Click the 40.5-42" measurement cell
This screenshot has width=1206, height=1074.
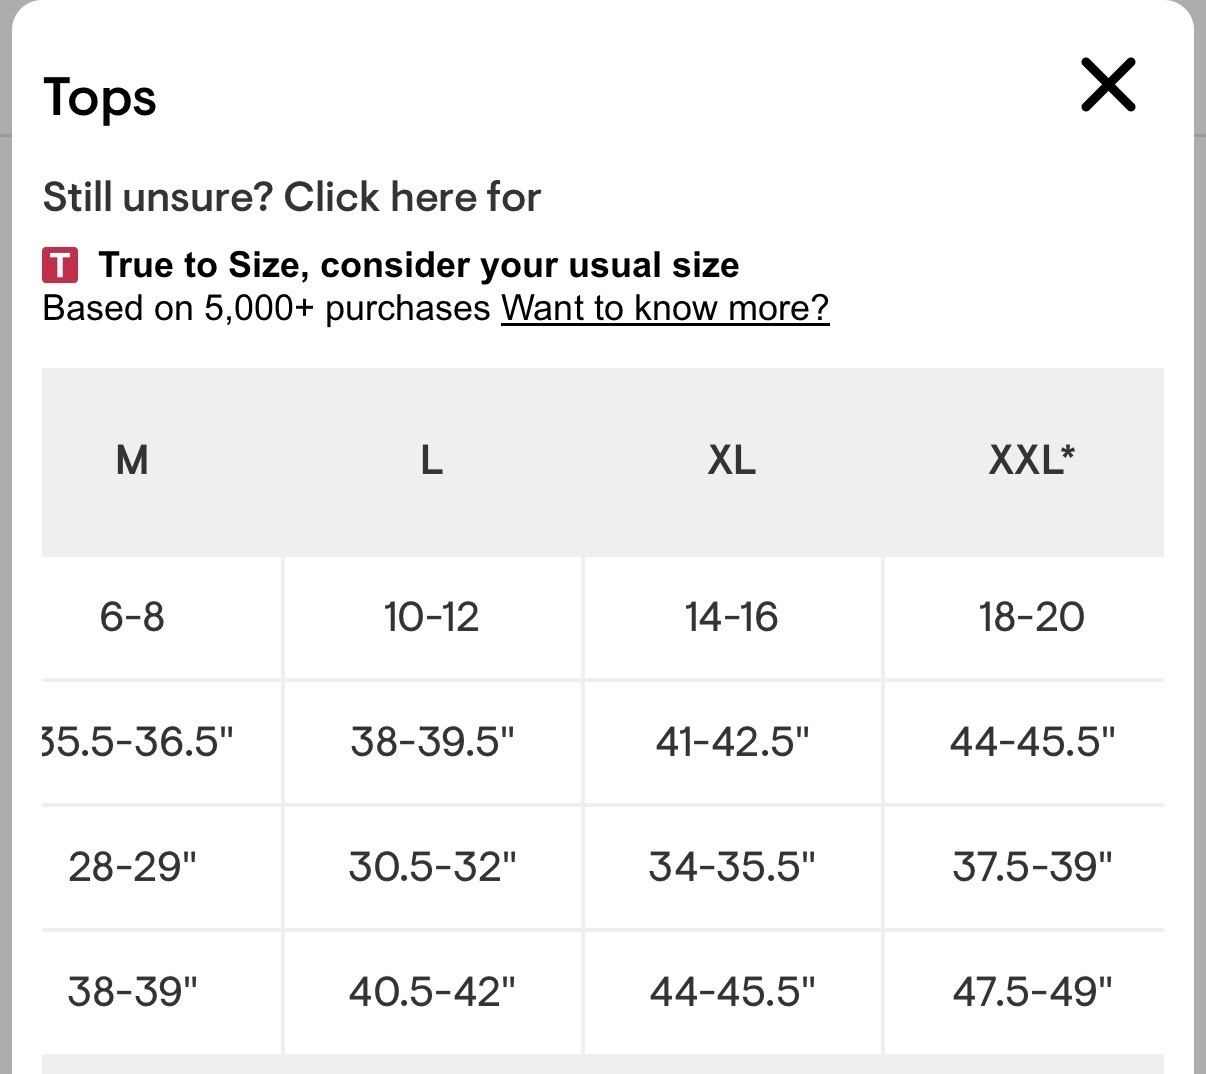pyautogui.click(x=432, y=991)
